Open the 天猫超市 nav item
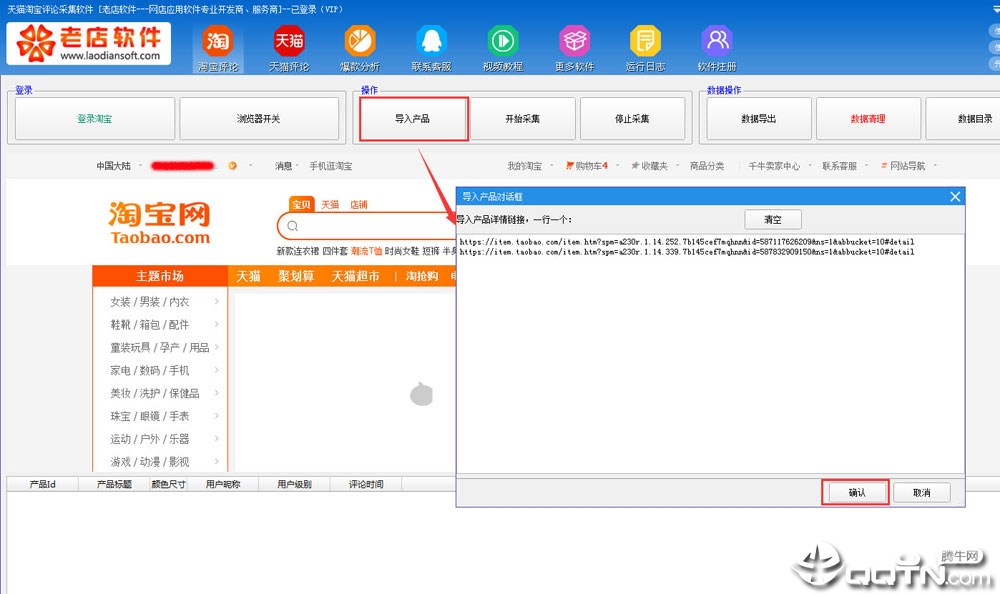The image size is (1000, 594). point(355,276)
